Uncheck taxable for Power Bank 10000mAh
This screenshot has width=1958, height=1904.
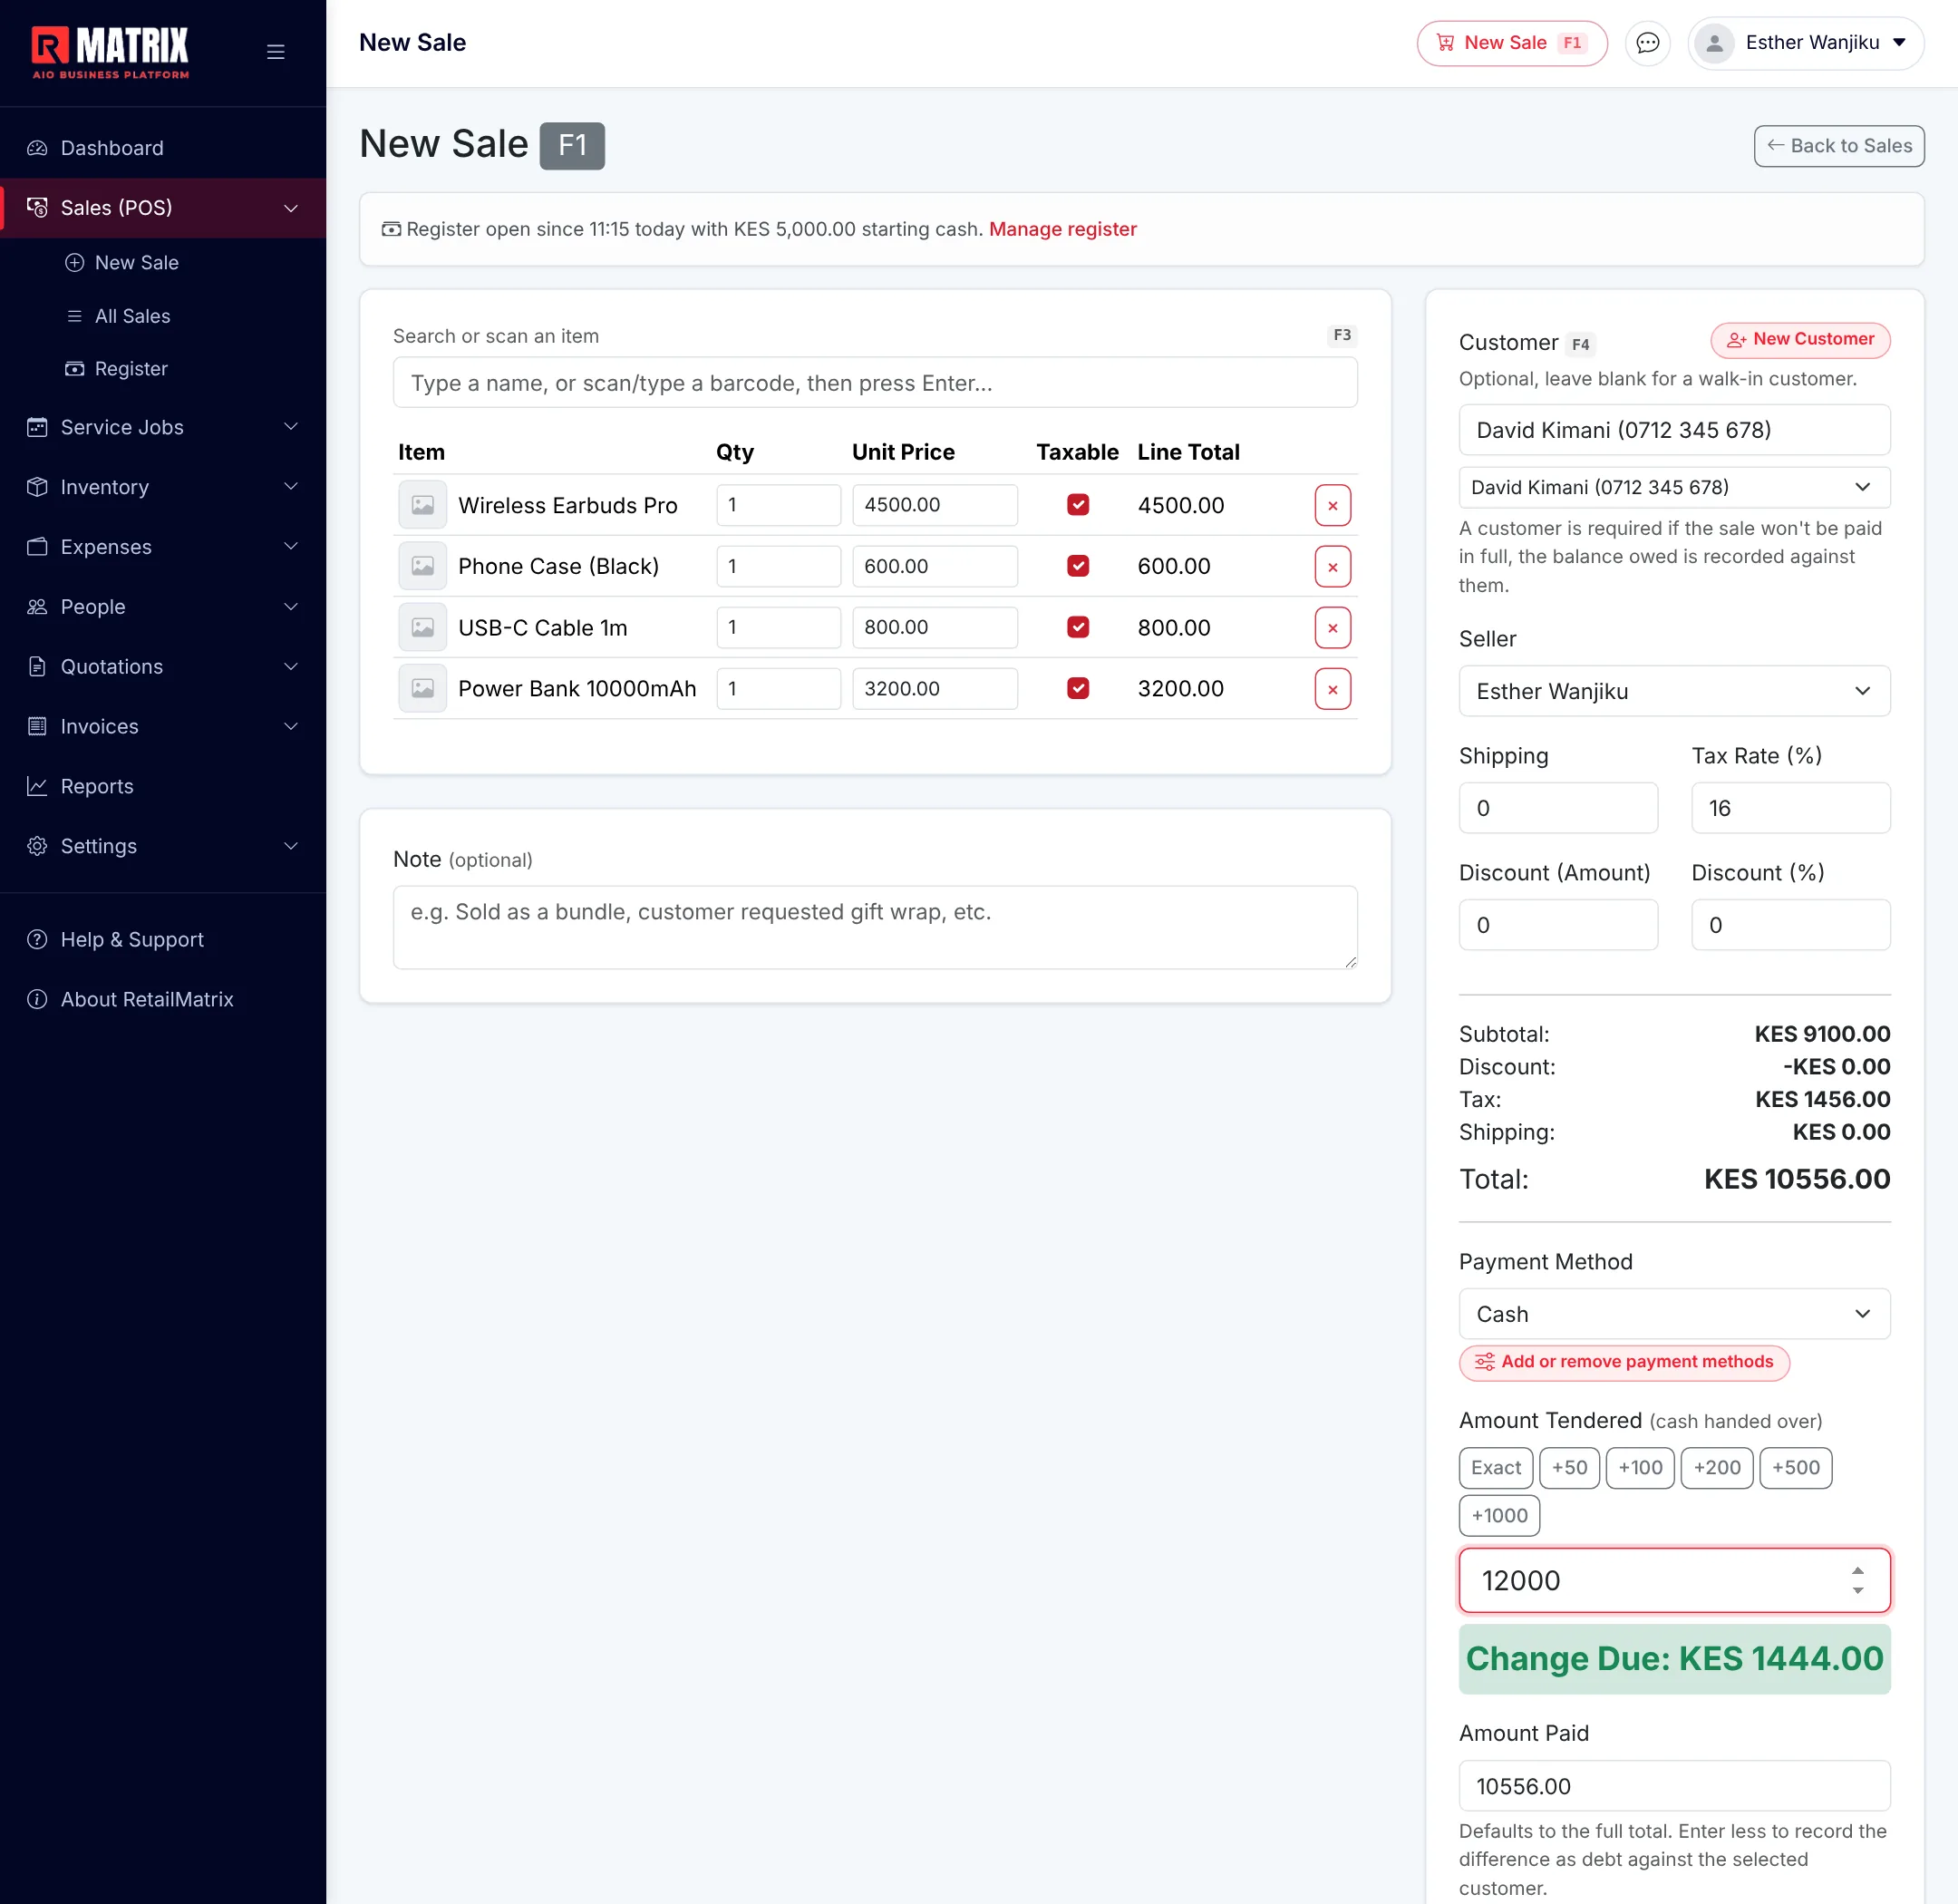[1078, 688]
